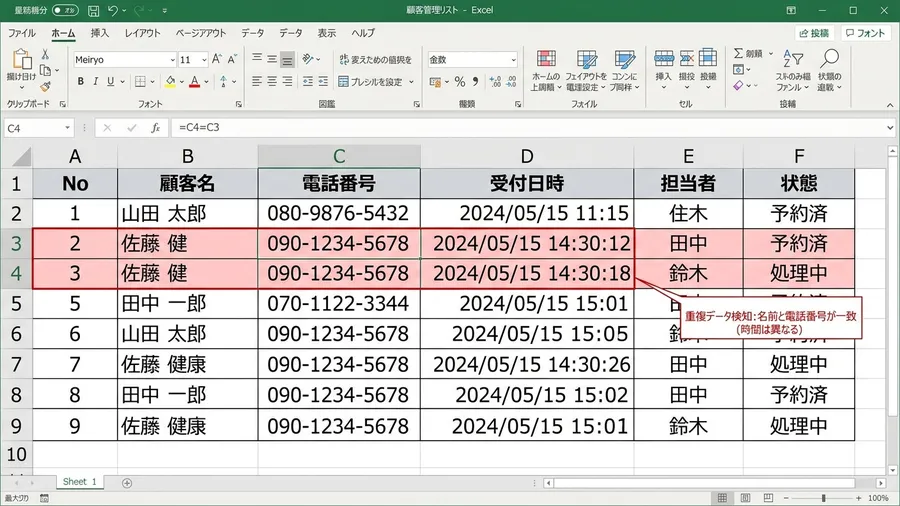The height and width of the screenshot is (506, 900).
Task: Toggle italic formatting
Action: [95, 81]
